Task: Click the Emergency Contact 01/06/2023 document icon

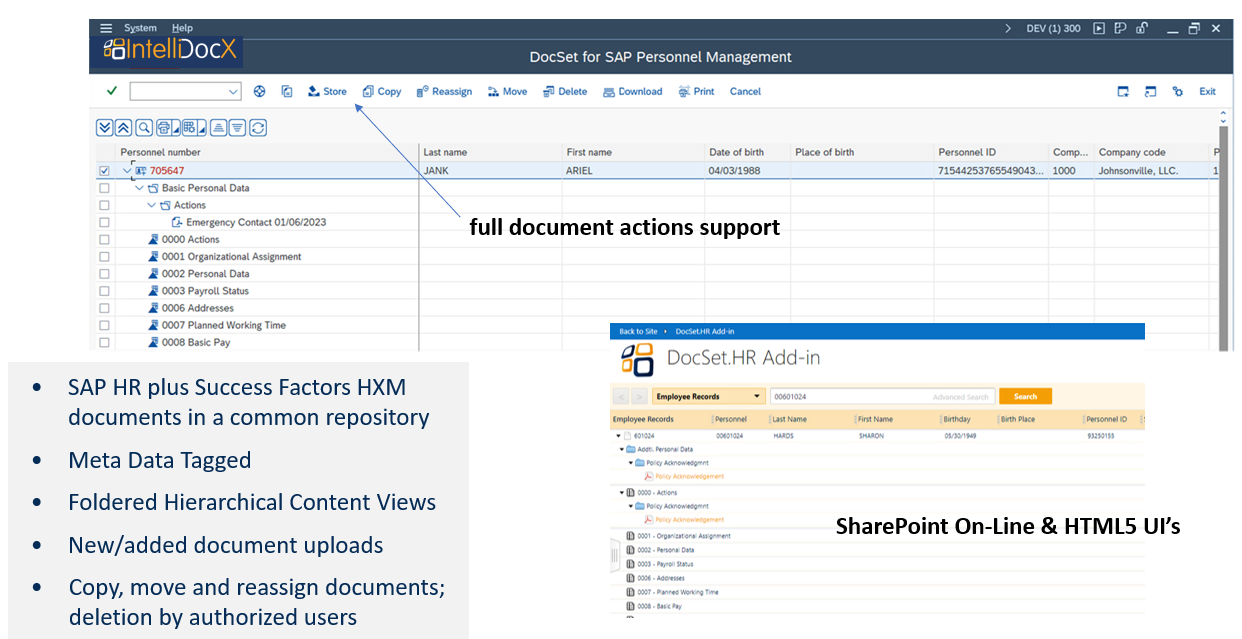Action: [x=177, y=222]
